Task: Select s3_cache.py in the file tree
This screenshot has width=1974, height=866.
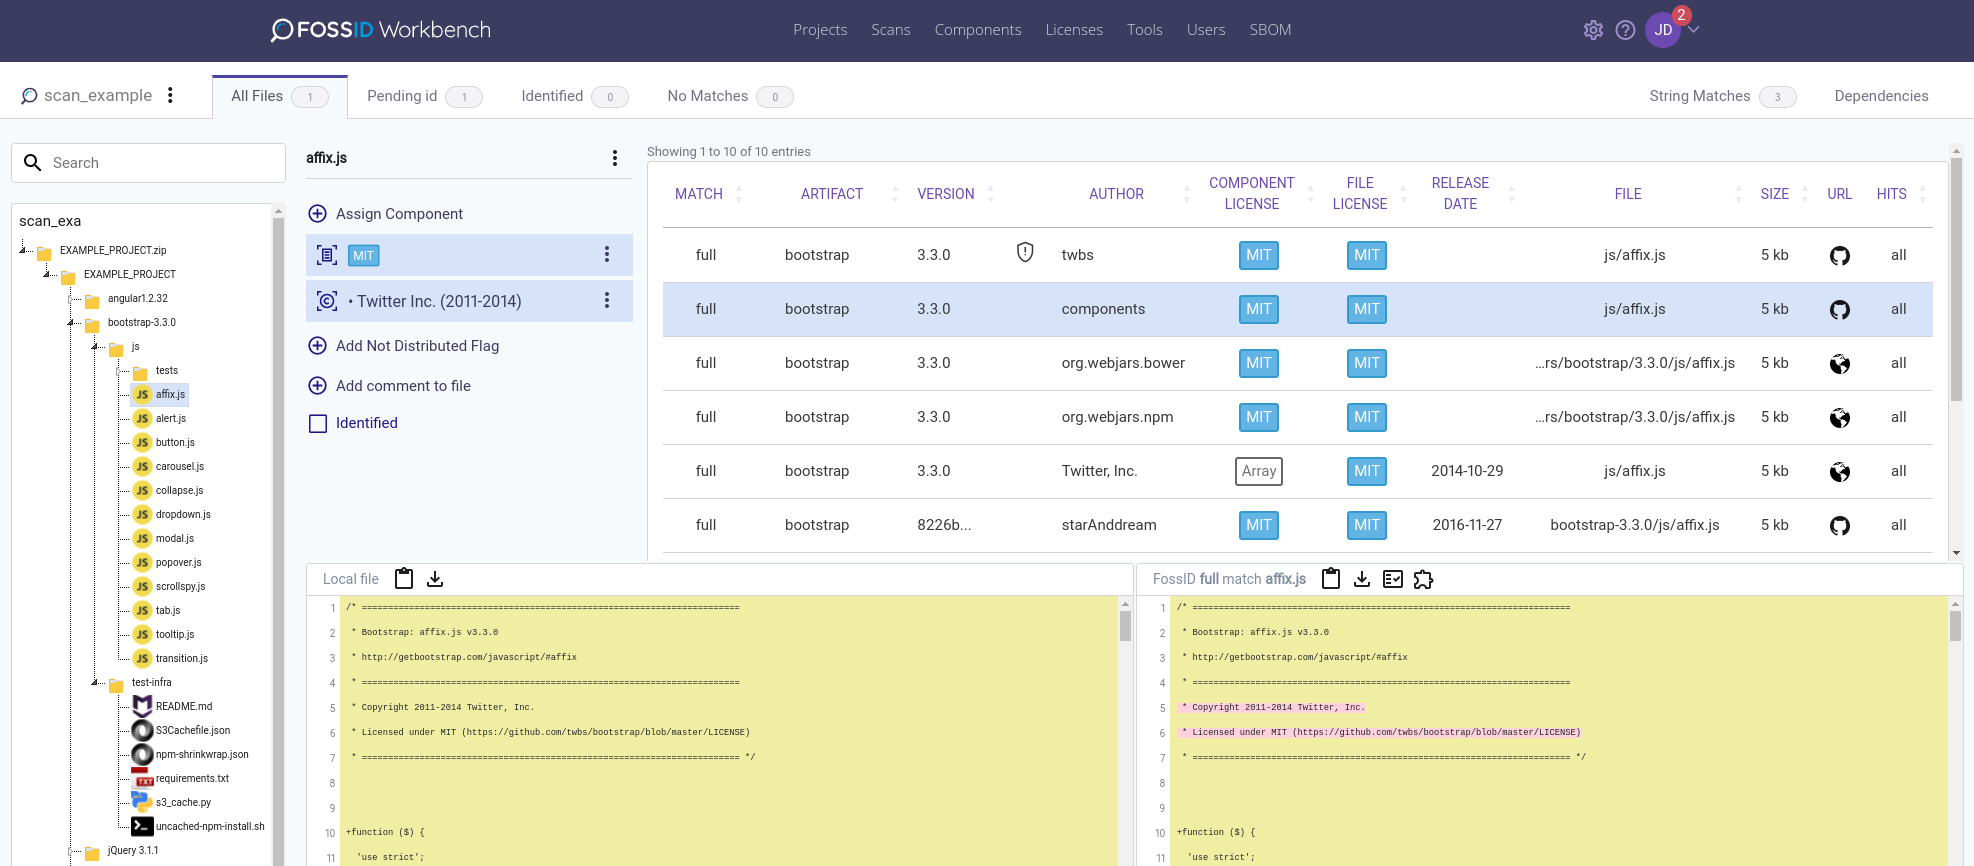Action: [183, 802]
